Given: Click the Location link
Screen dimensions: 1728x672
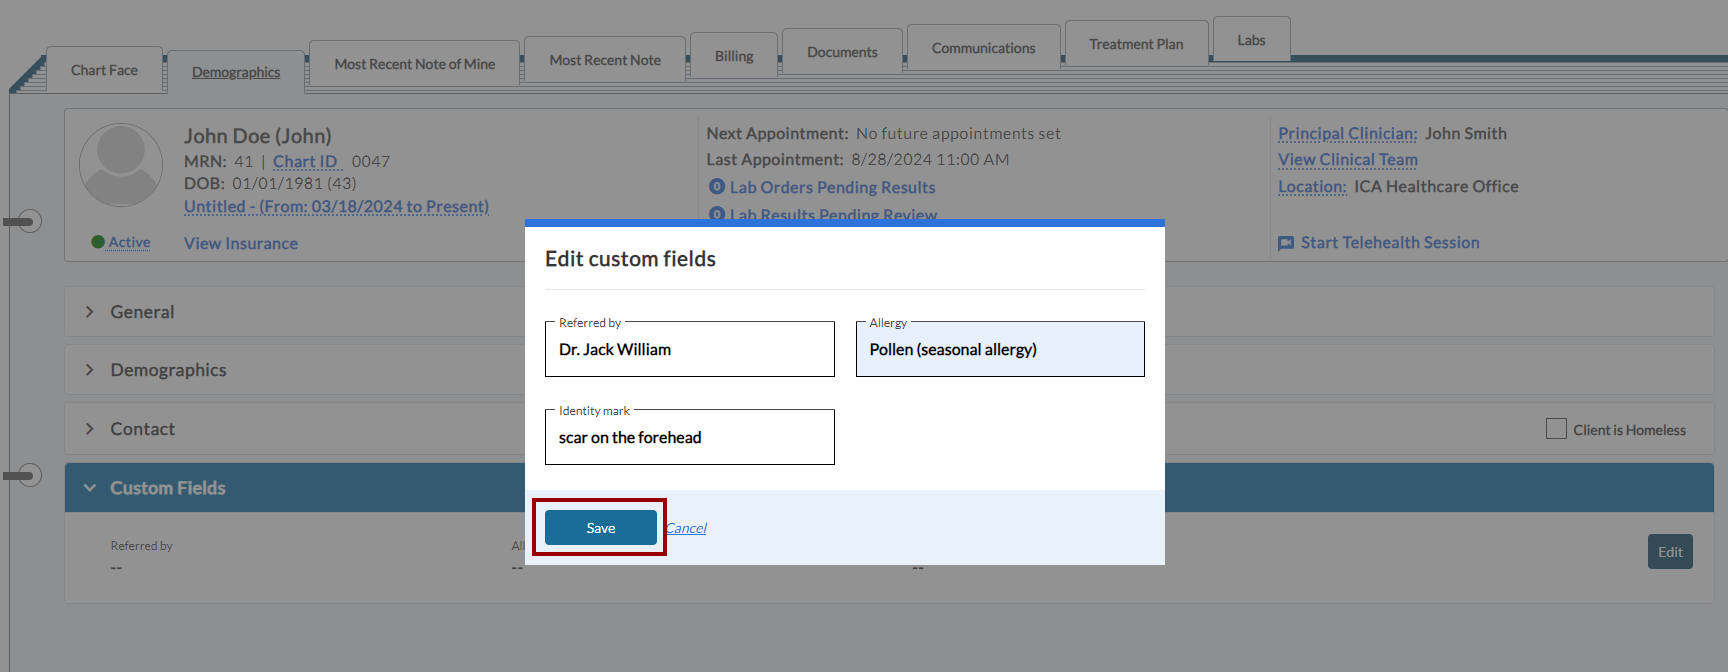Looking at the screenshot, I should point(1312,186).
